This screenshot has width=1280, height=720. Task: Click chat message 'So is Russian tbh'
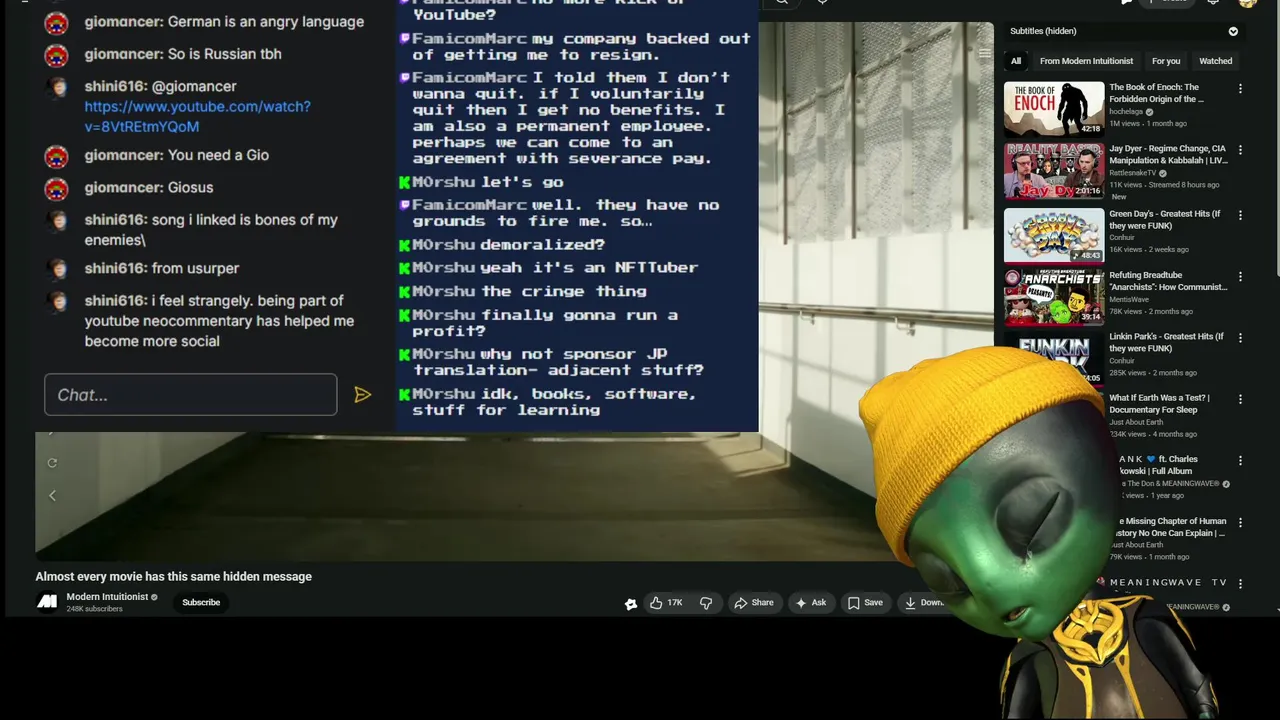[x=225, y=54]
